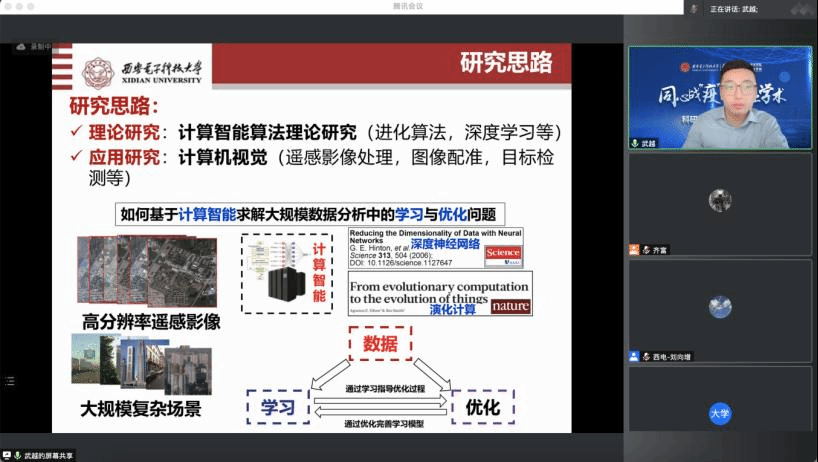Click the 录制中 recording label
Viewport: 818px width, 462px height.
click(41, 47)
